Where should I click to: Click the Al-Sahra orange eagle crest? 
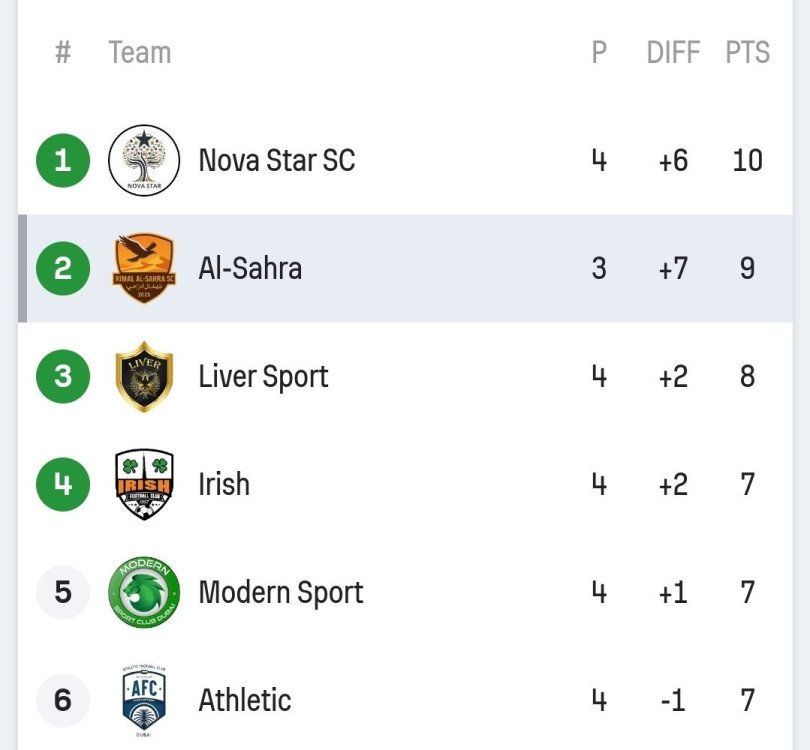pyautogui.click(x=144, y=268)
